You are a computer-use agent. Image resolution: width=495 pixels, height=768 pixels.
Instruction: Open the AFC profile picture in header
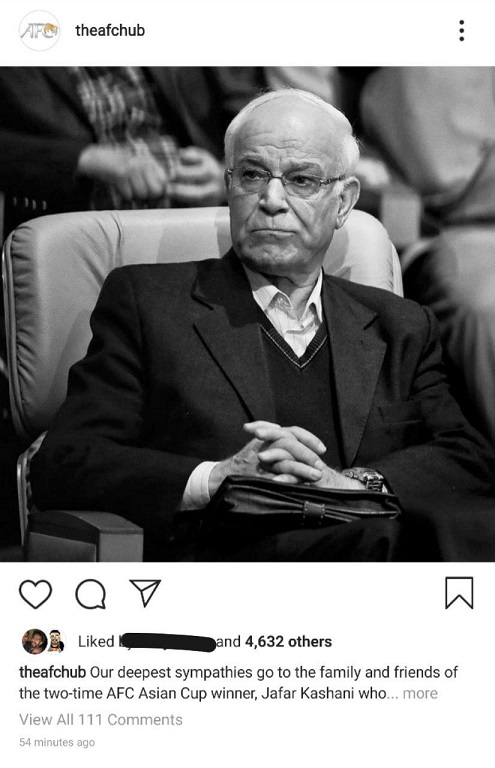pos(39,31)
